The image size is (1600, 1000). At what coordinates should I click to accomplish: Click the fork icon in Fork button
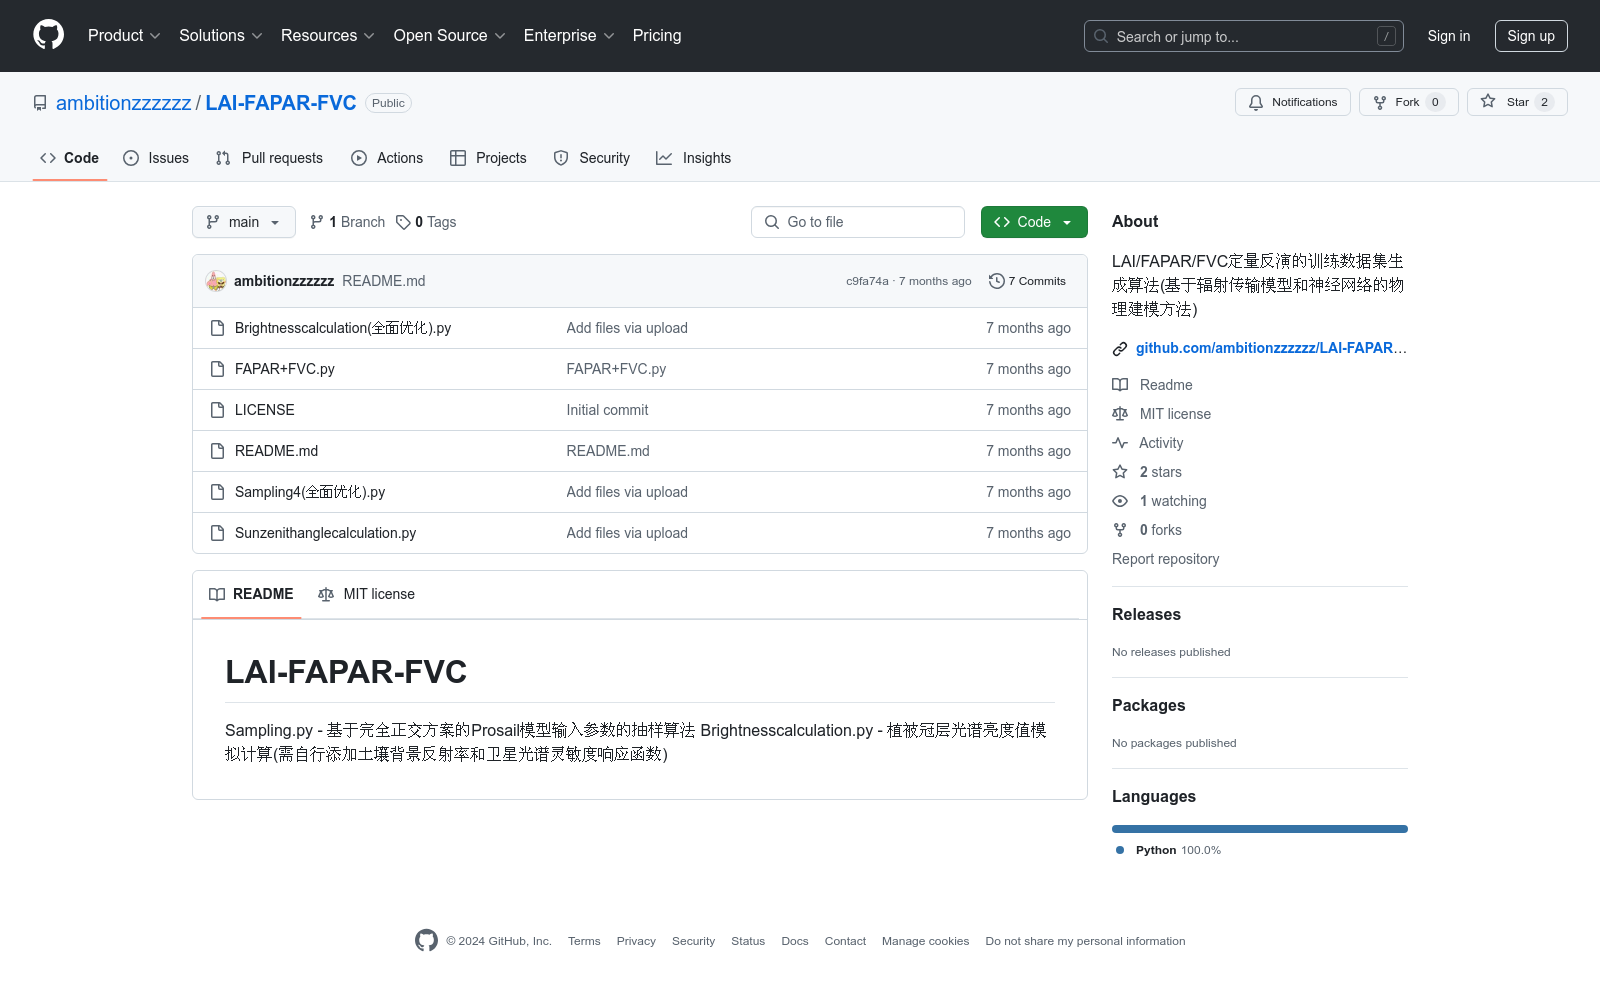[1380, 102]
